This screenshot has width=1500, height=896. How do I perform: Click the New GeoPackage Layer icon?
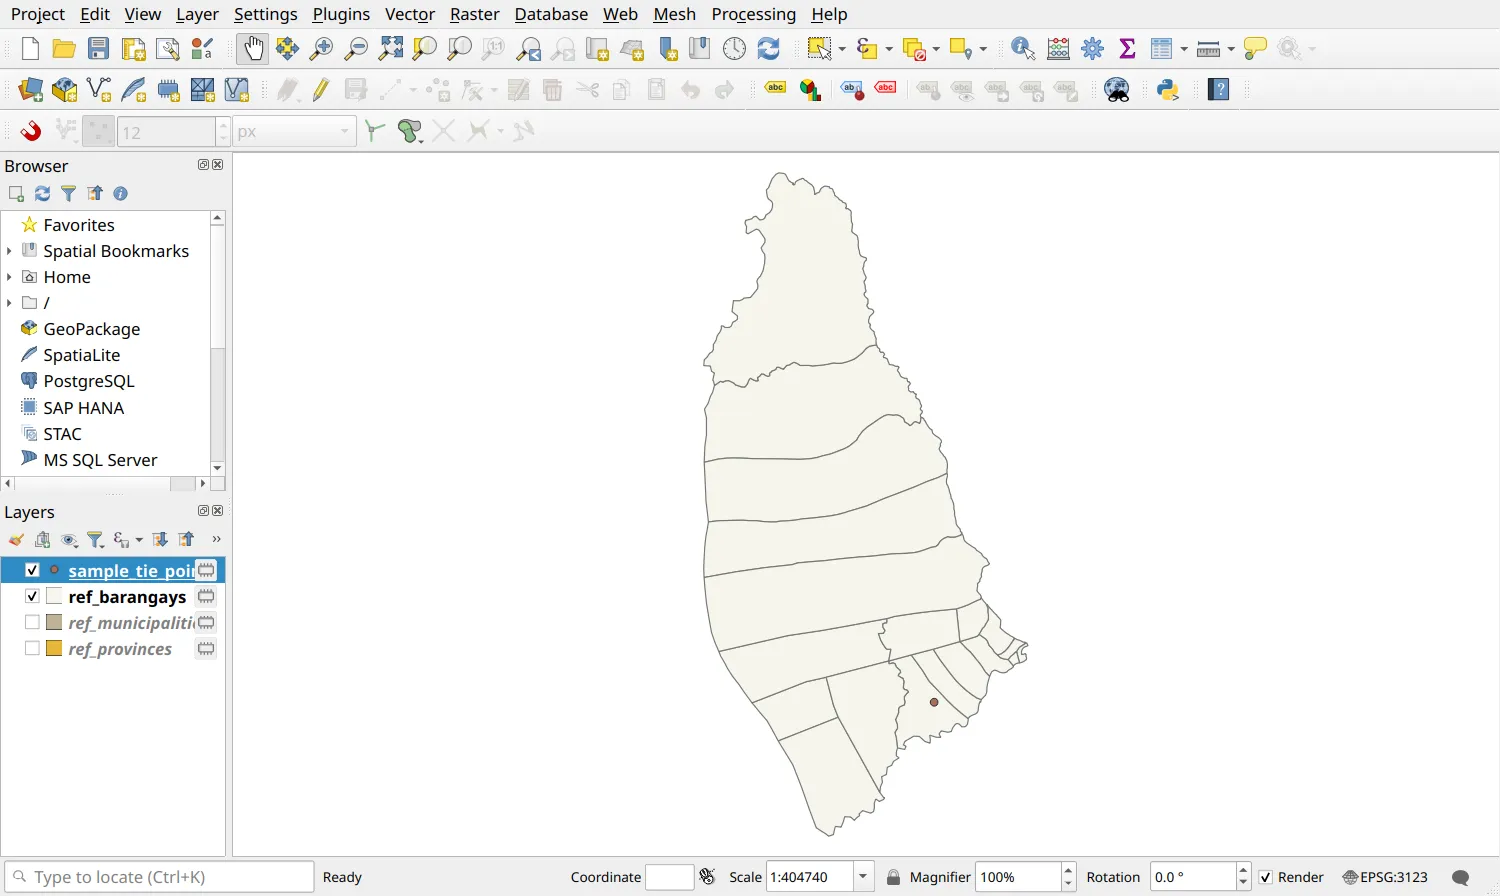click(x=64, y=89)
